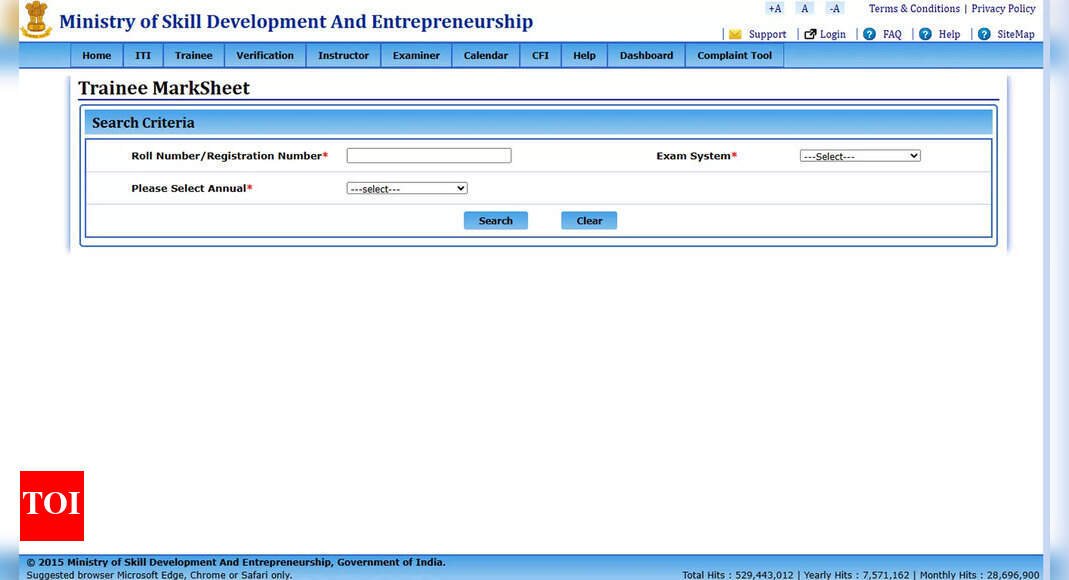Click the Search button
The image size is (1069, 580).
click(496, 220)
